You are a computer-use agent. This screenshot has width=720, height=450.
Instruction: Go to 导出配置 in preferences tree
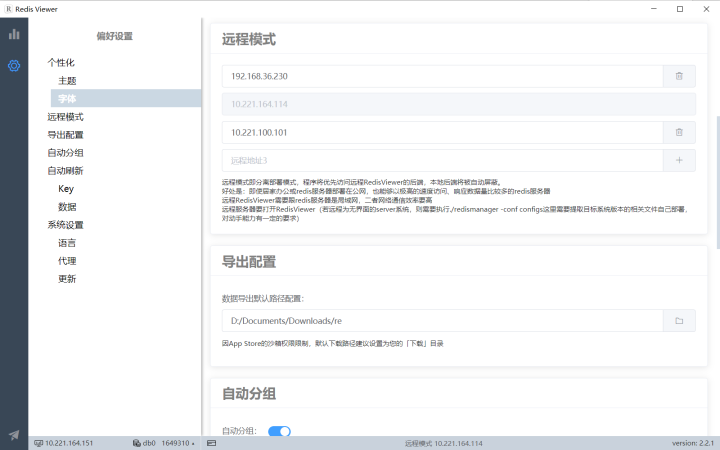point(65,135)
